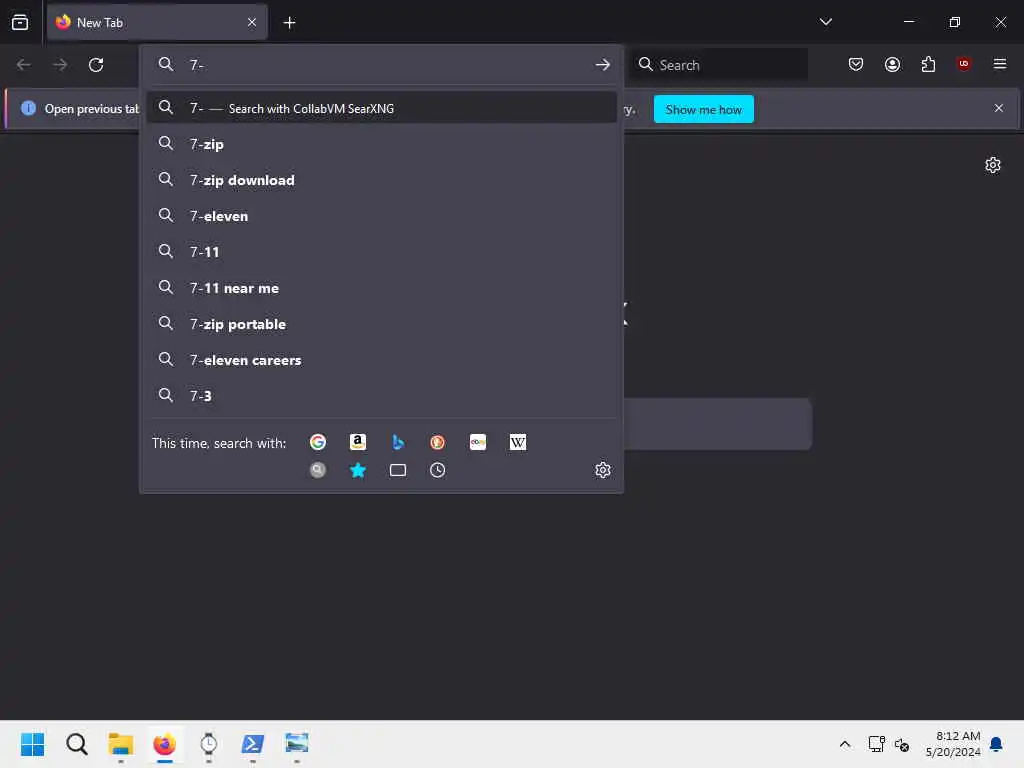1024x768 pixels.
Task: Switch to Firefox on the taskbar
Action: pos(165,744)
